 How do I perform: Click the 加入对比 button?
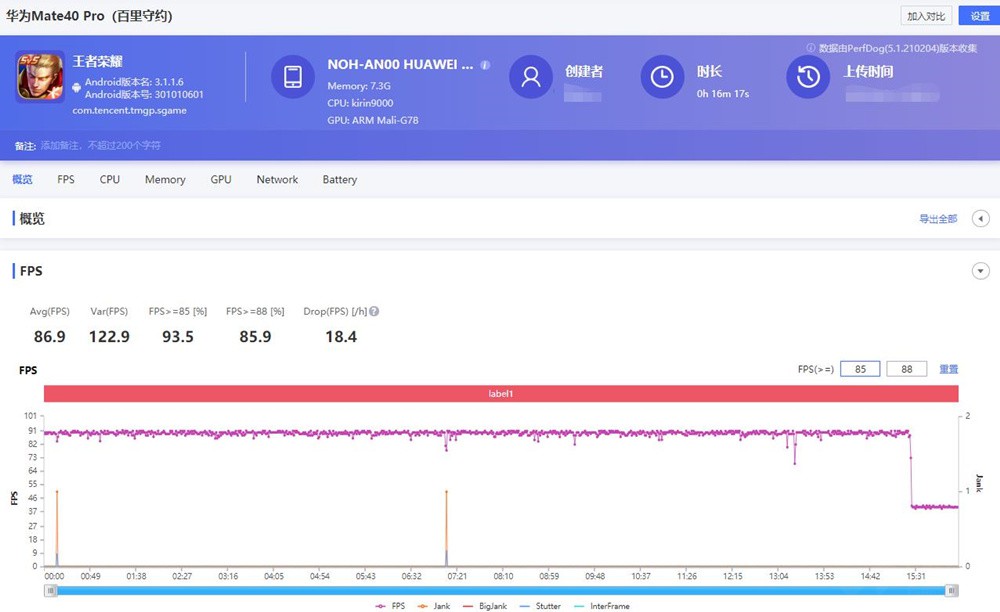point(926,16)
